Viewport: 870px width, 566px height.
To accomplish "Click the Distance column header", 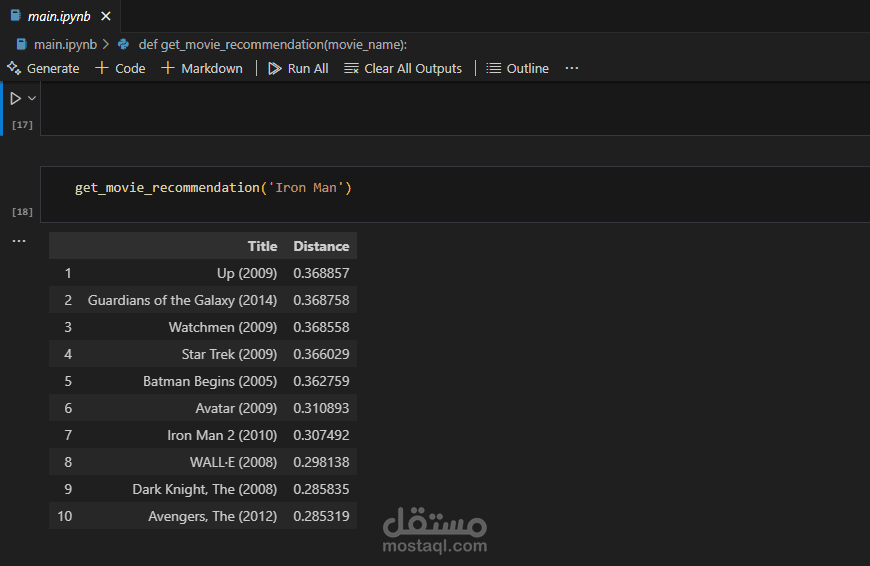I will pos(321,246).
